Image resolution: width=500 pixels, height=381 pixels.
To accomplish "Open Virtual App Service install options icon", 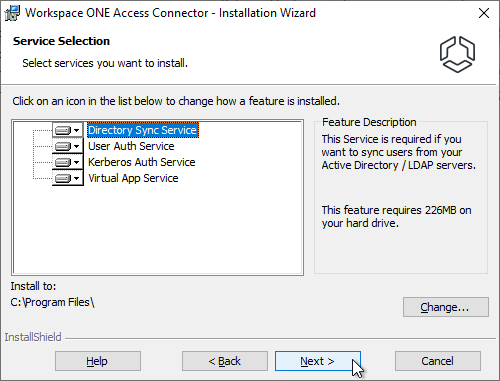I will [x=68, y=178].
